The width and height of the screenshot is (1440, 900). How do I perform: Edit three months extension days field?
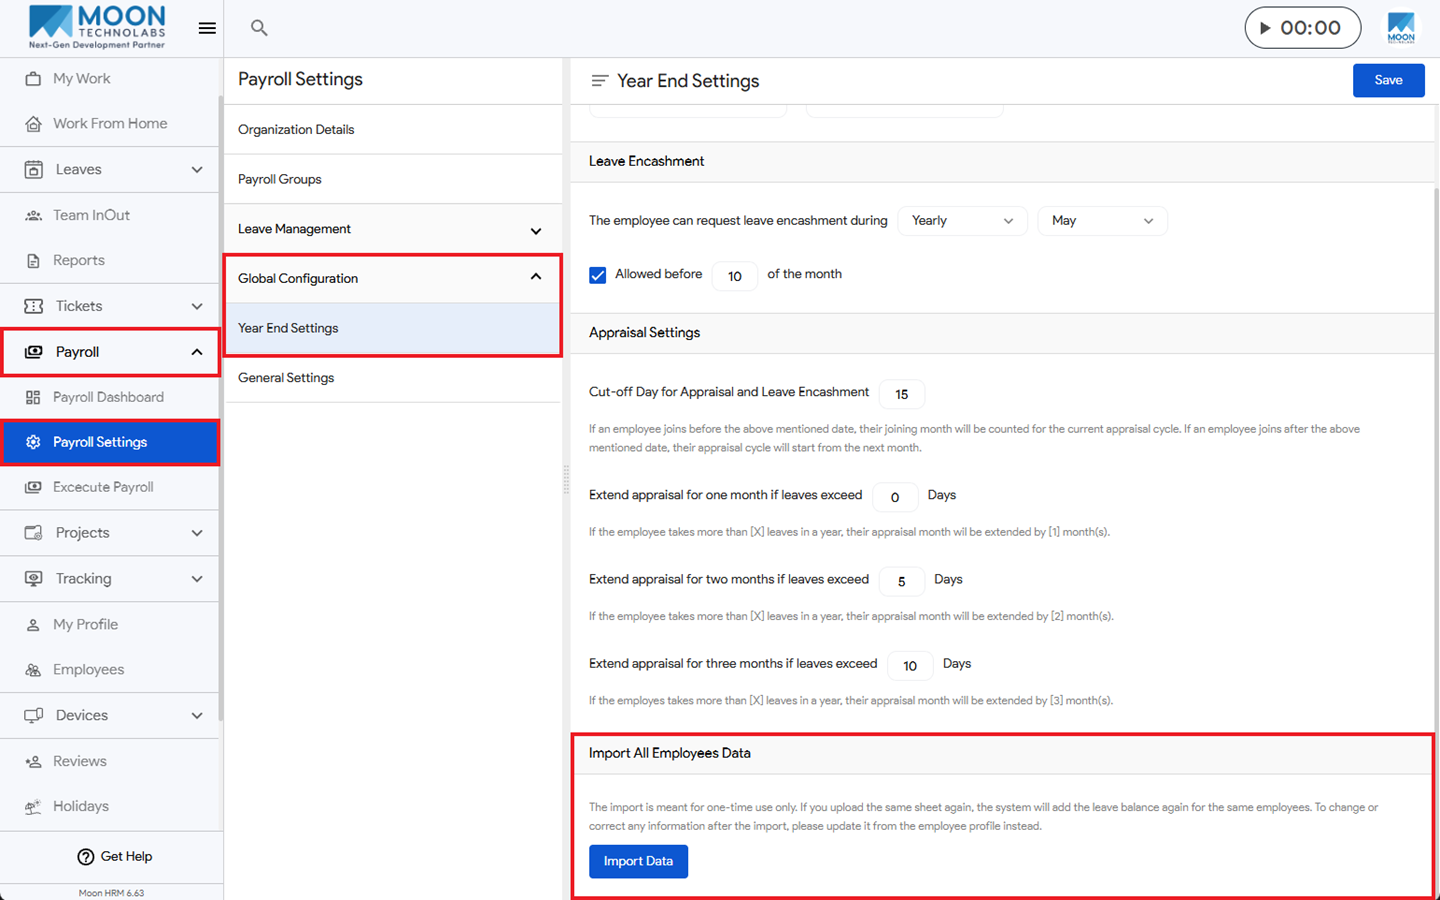coord(910,665)
